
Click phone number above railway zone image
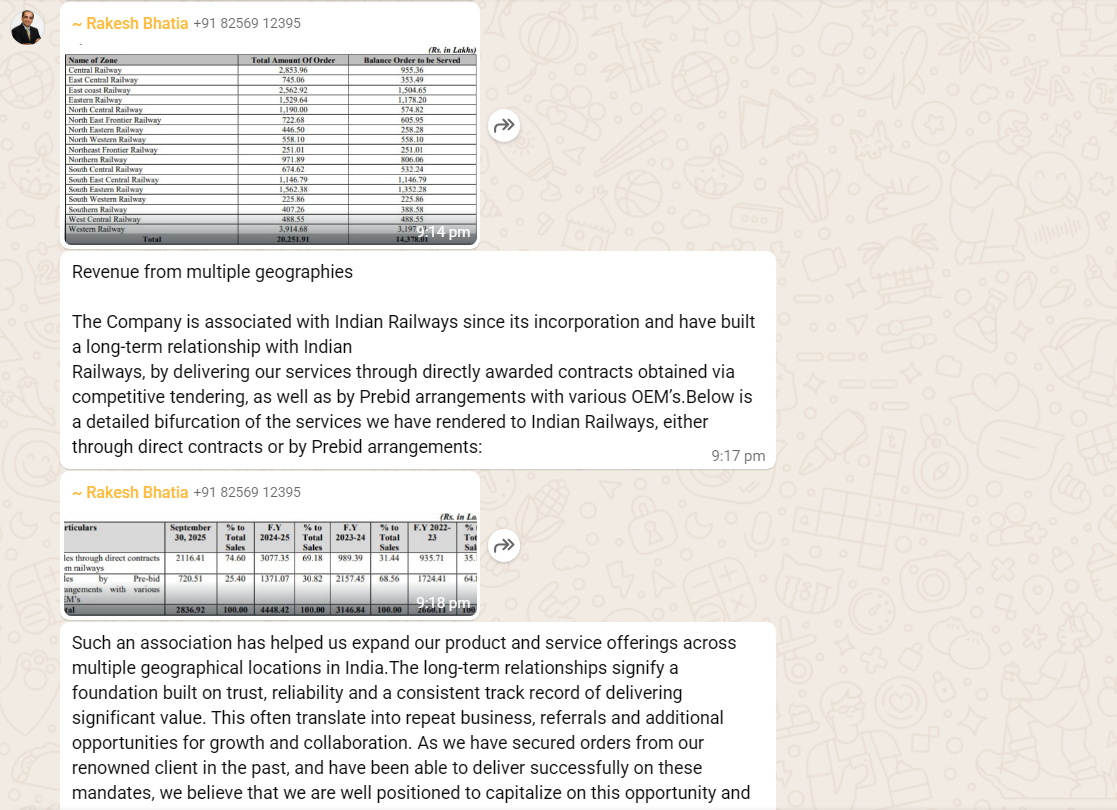click(246, 23)
